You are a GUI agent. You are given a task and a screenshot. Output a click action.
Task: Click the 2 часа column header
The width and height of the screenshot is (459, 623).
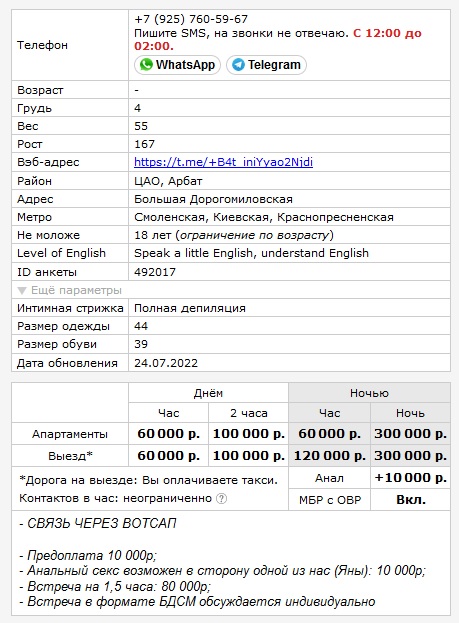(249, 413)
